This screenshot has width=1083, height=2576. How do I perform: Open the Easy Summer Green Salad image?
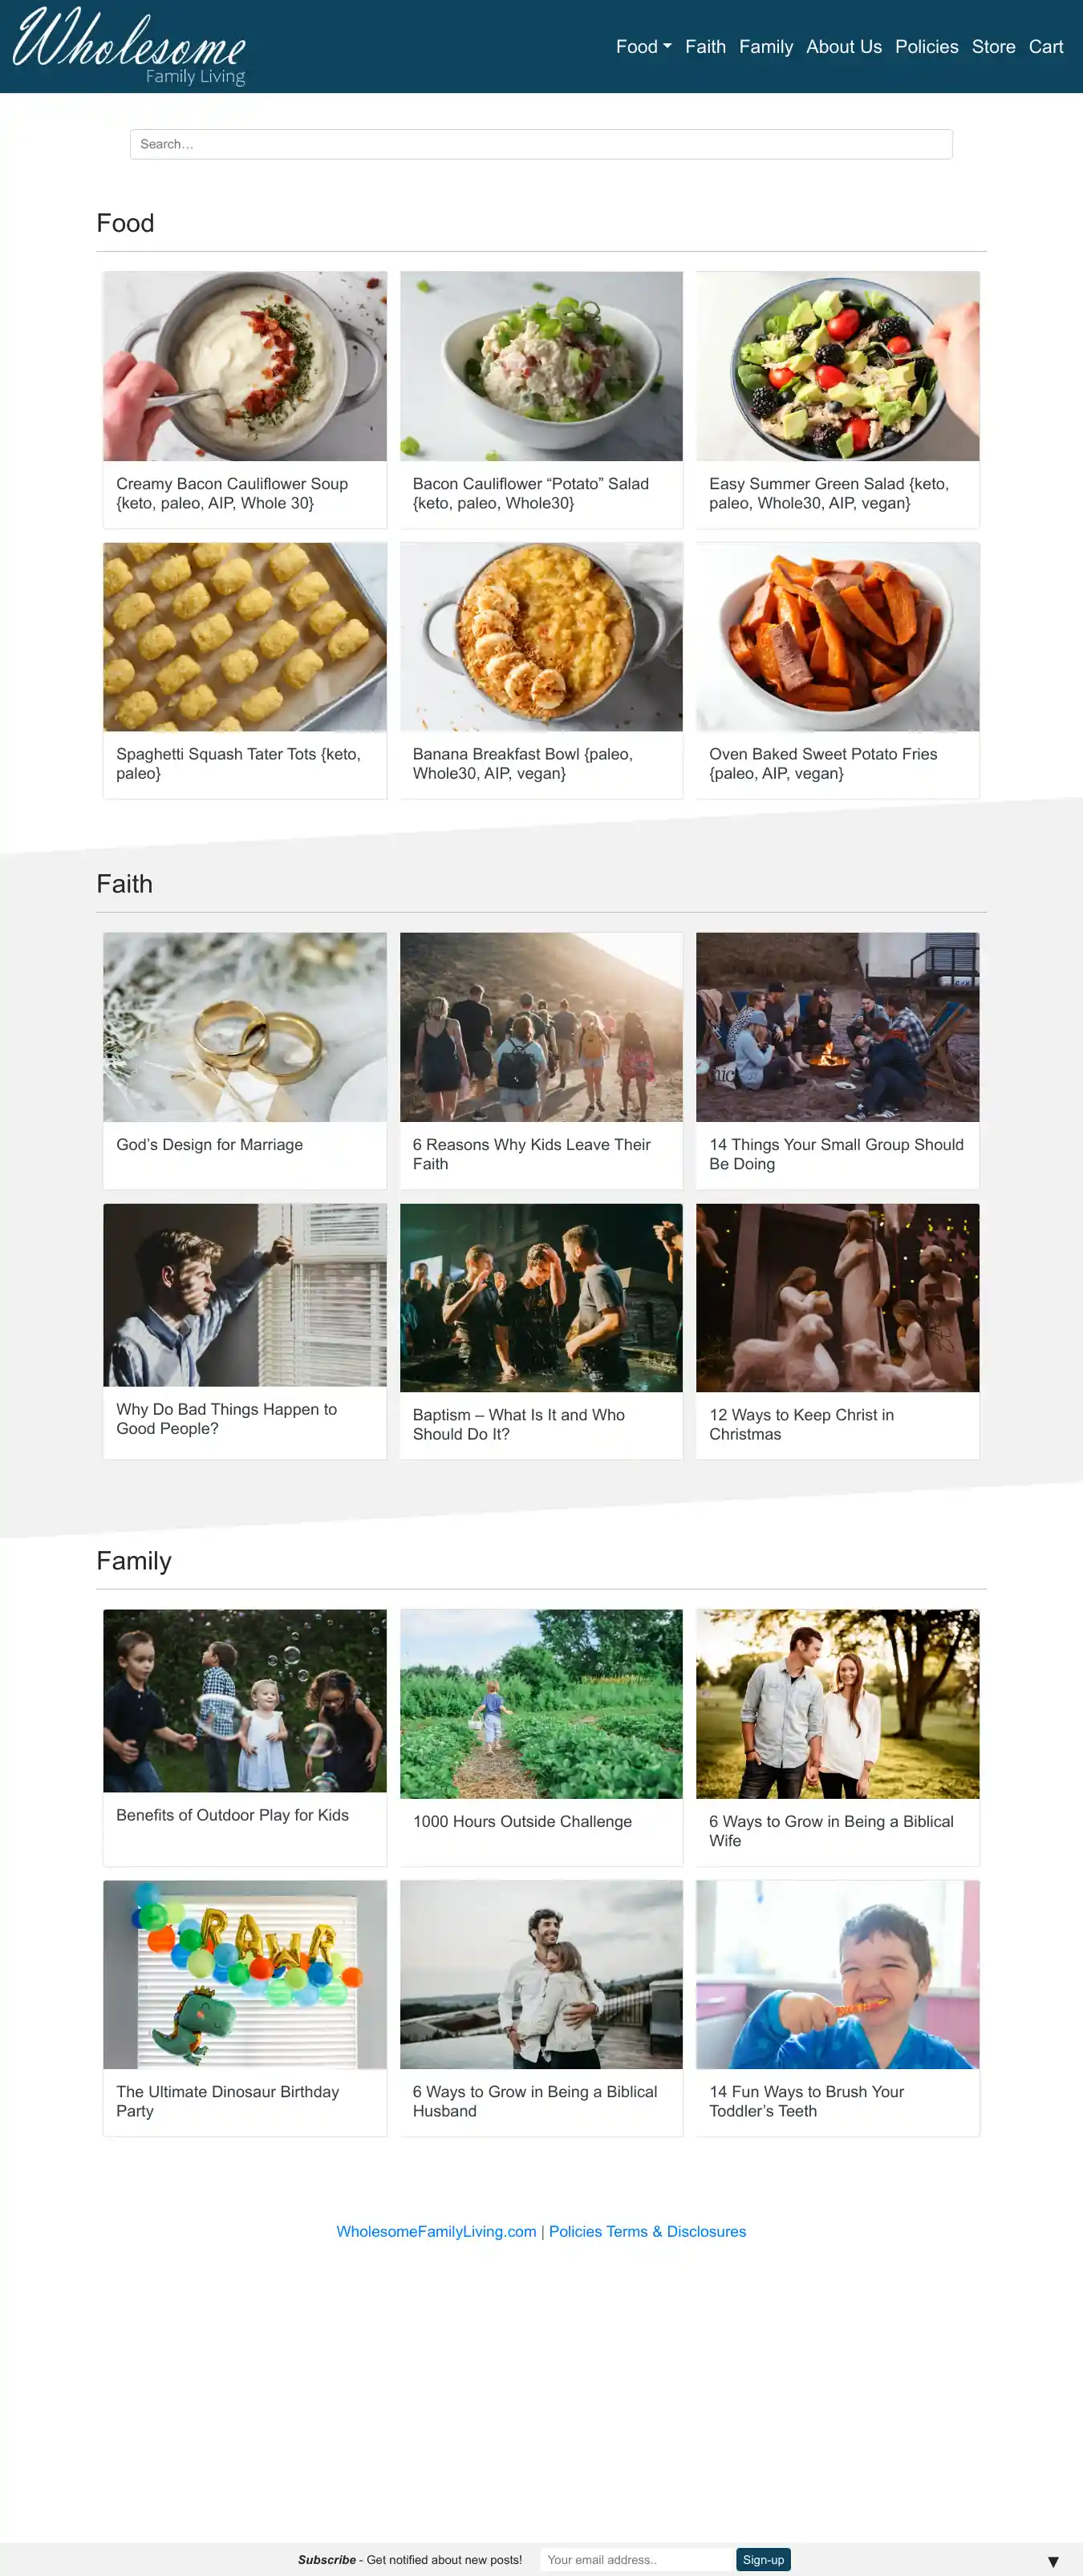pyautogui.click(x=837, y=366)
